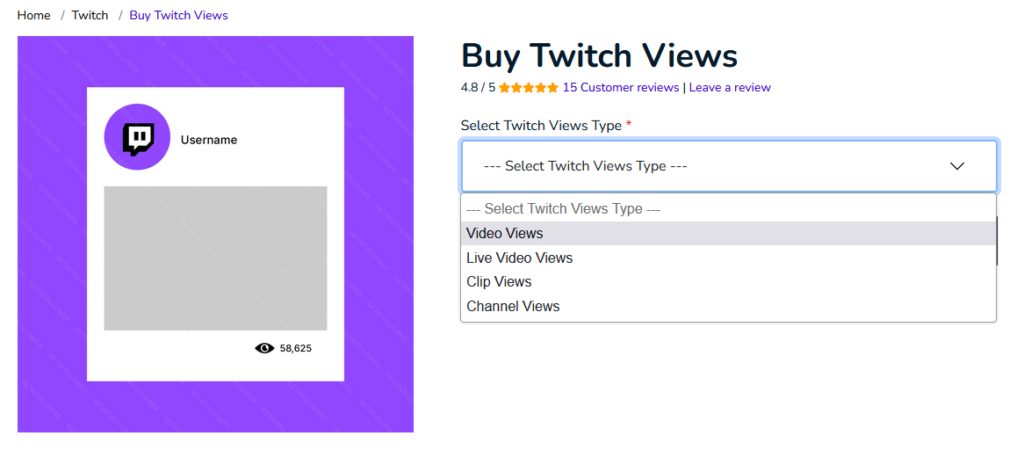
Task: Open the Select Twitch Views Type combo box
Action: (729, 166)
